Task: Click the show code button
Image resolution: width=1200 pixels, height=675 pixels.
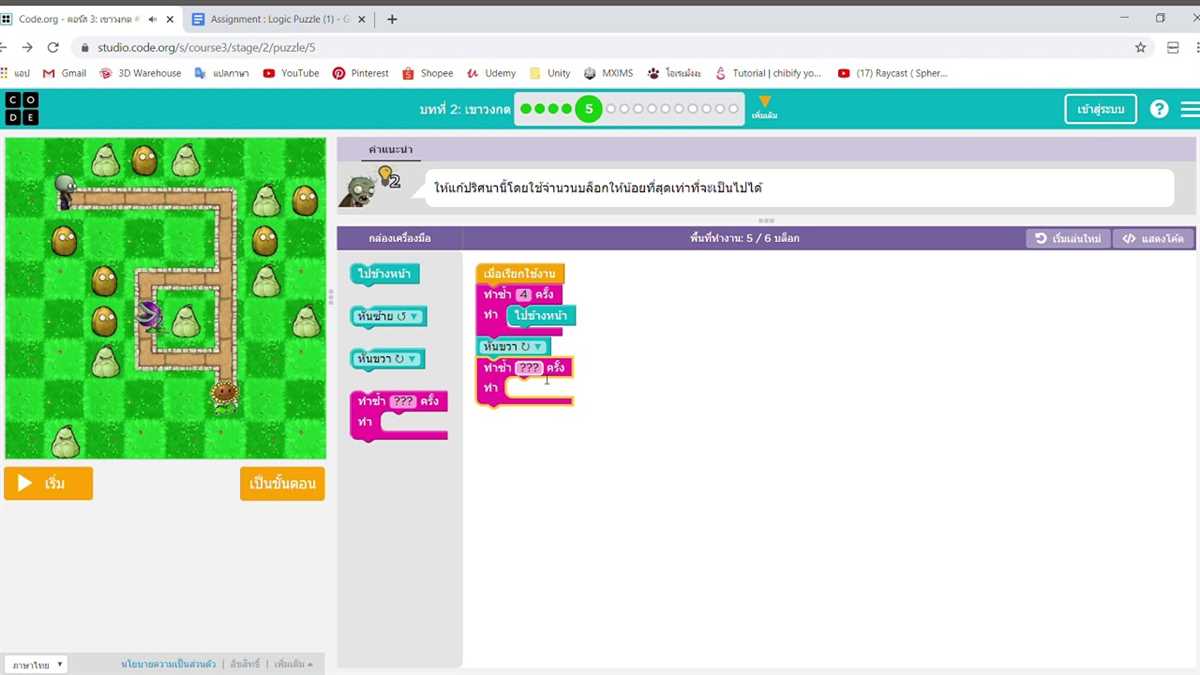Action: tap(1153, 239)
